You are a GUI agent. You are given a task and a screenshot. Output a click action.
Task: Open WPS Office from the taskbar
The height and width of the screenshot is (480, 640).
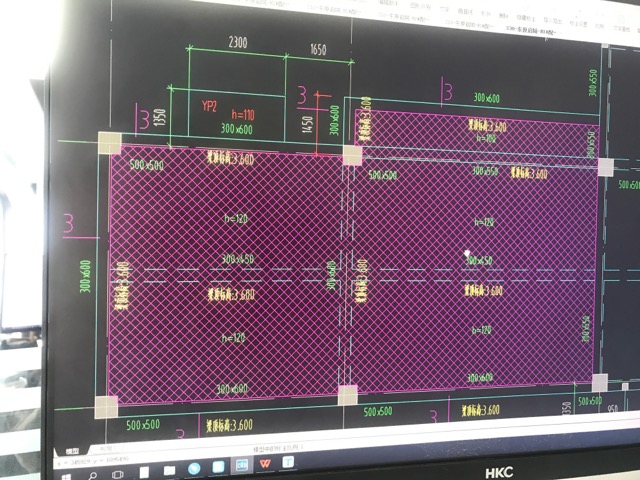click(266, 464)
